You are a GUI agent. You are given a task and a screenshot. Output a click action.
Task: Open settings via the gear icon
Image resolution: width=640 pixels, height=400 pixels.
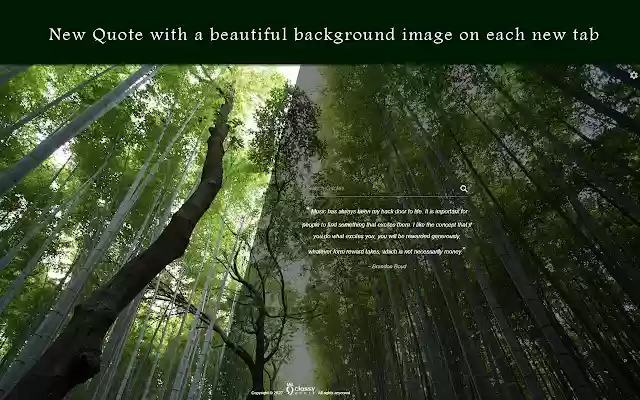tap(633, 75)
